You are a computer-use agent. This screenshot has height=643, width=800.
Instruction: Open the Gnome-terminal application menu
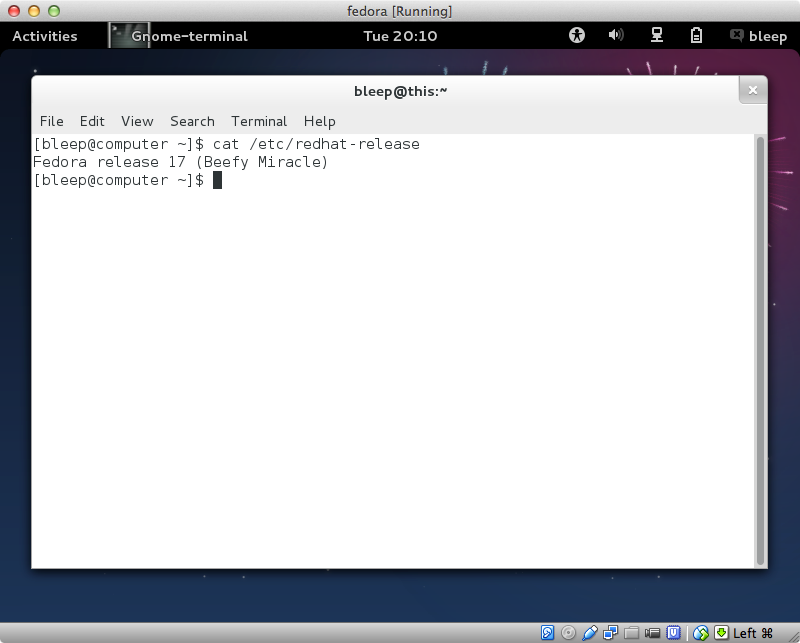coord(178,36)
